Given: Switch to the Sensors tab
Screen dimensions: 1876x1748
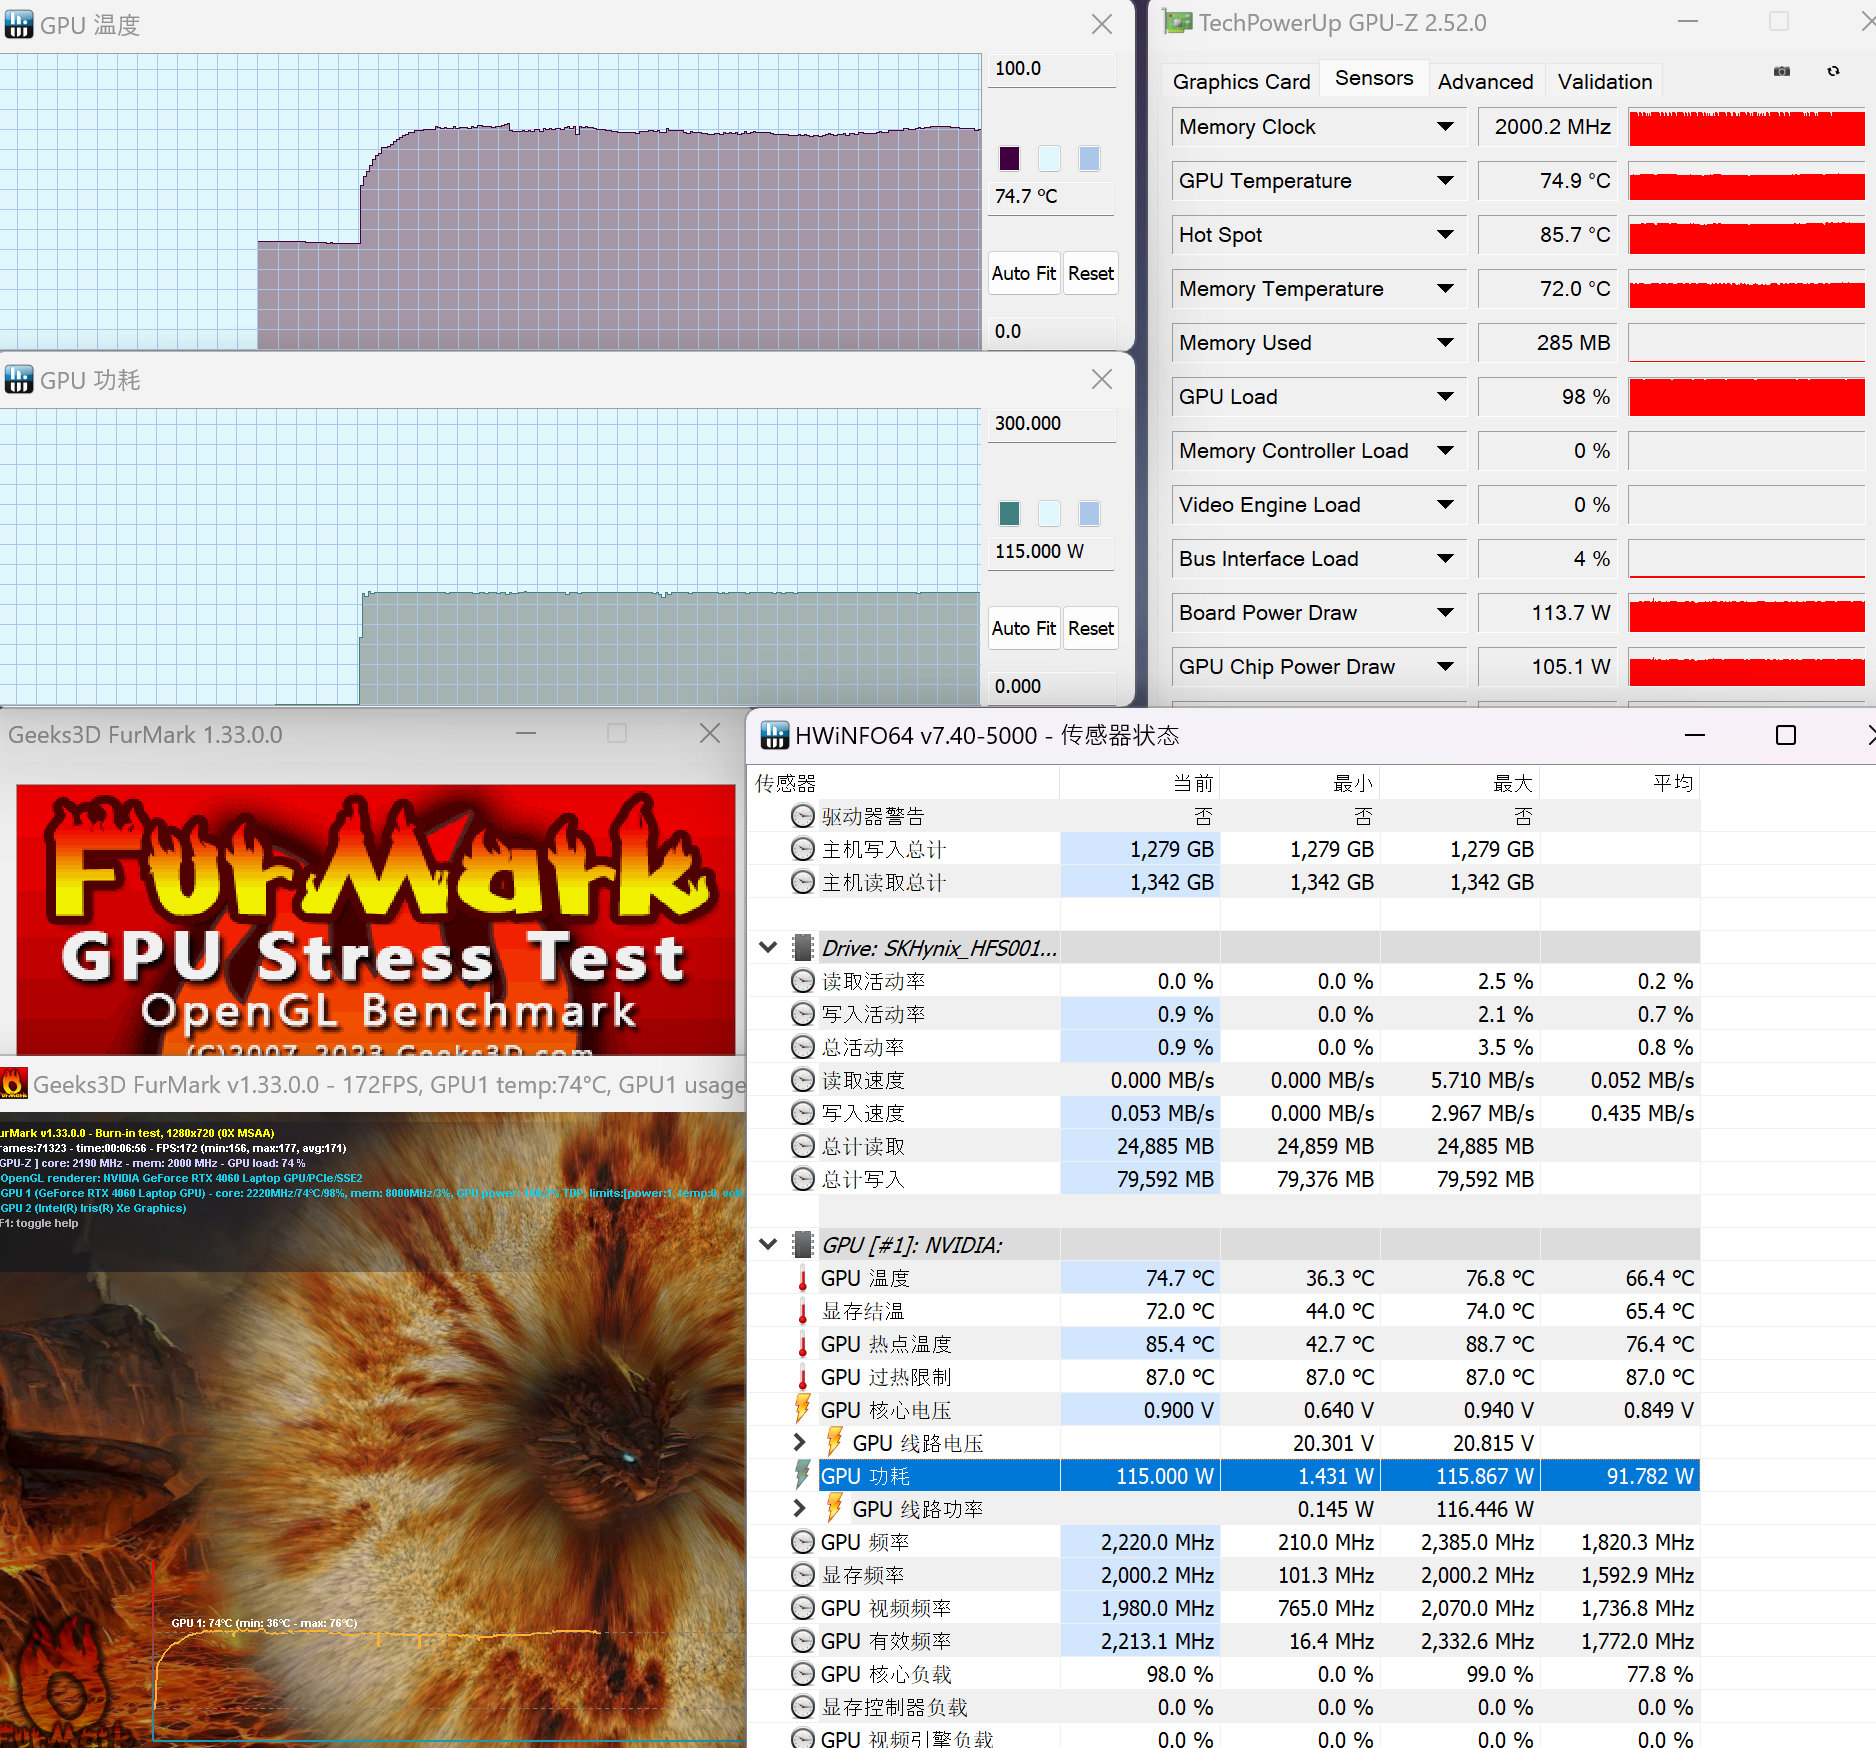Looking at the screenshot, I should tap(1374, 78).
